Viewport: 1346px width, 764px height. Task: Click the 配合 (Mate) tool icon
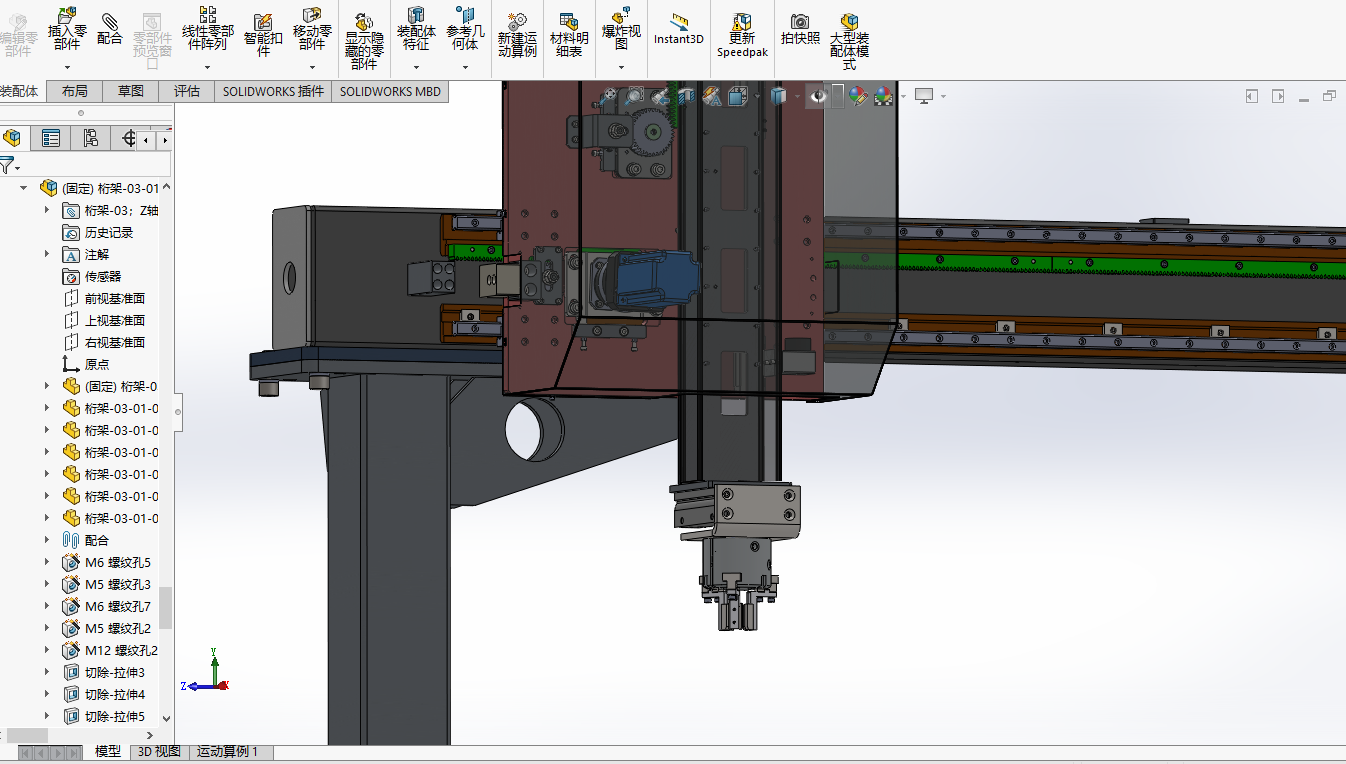(x=110, y=29)
